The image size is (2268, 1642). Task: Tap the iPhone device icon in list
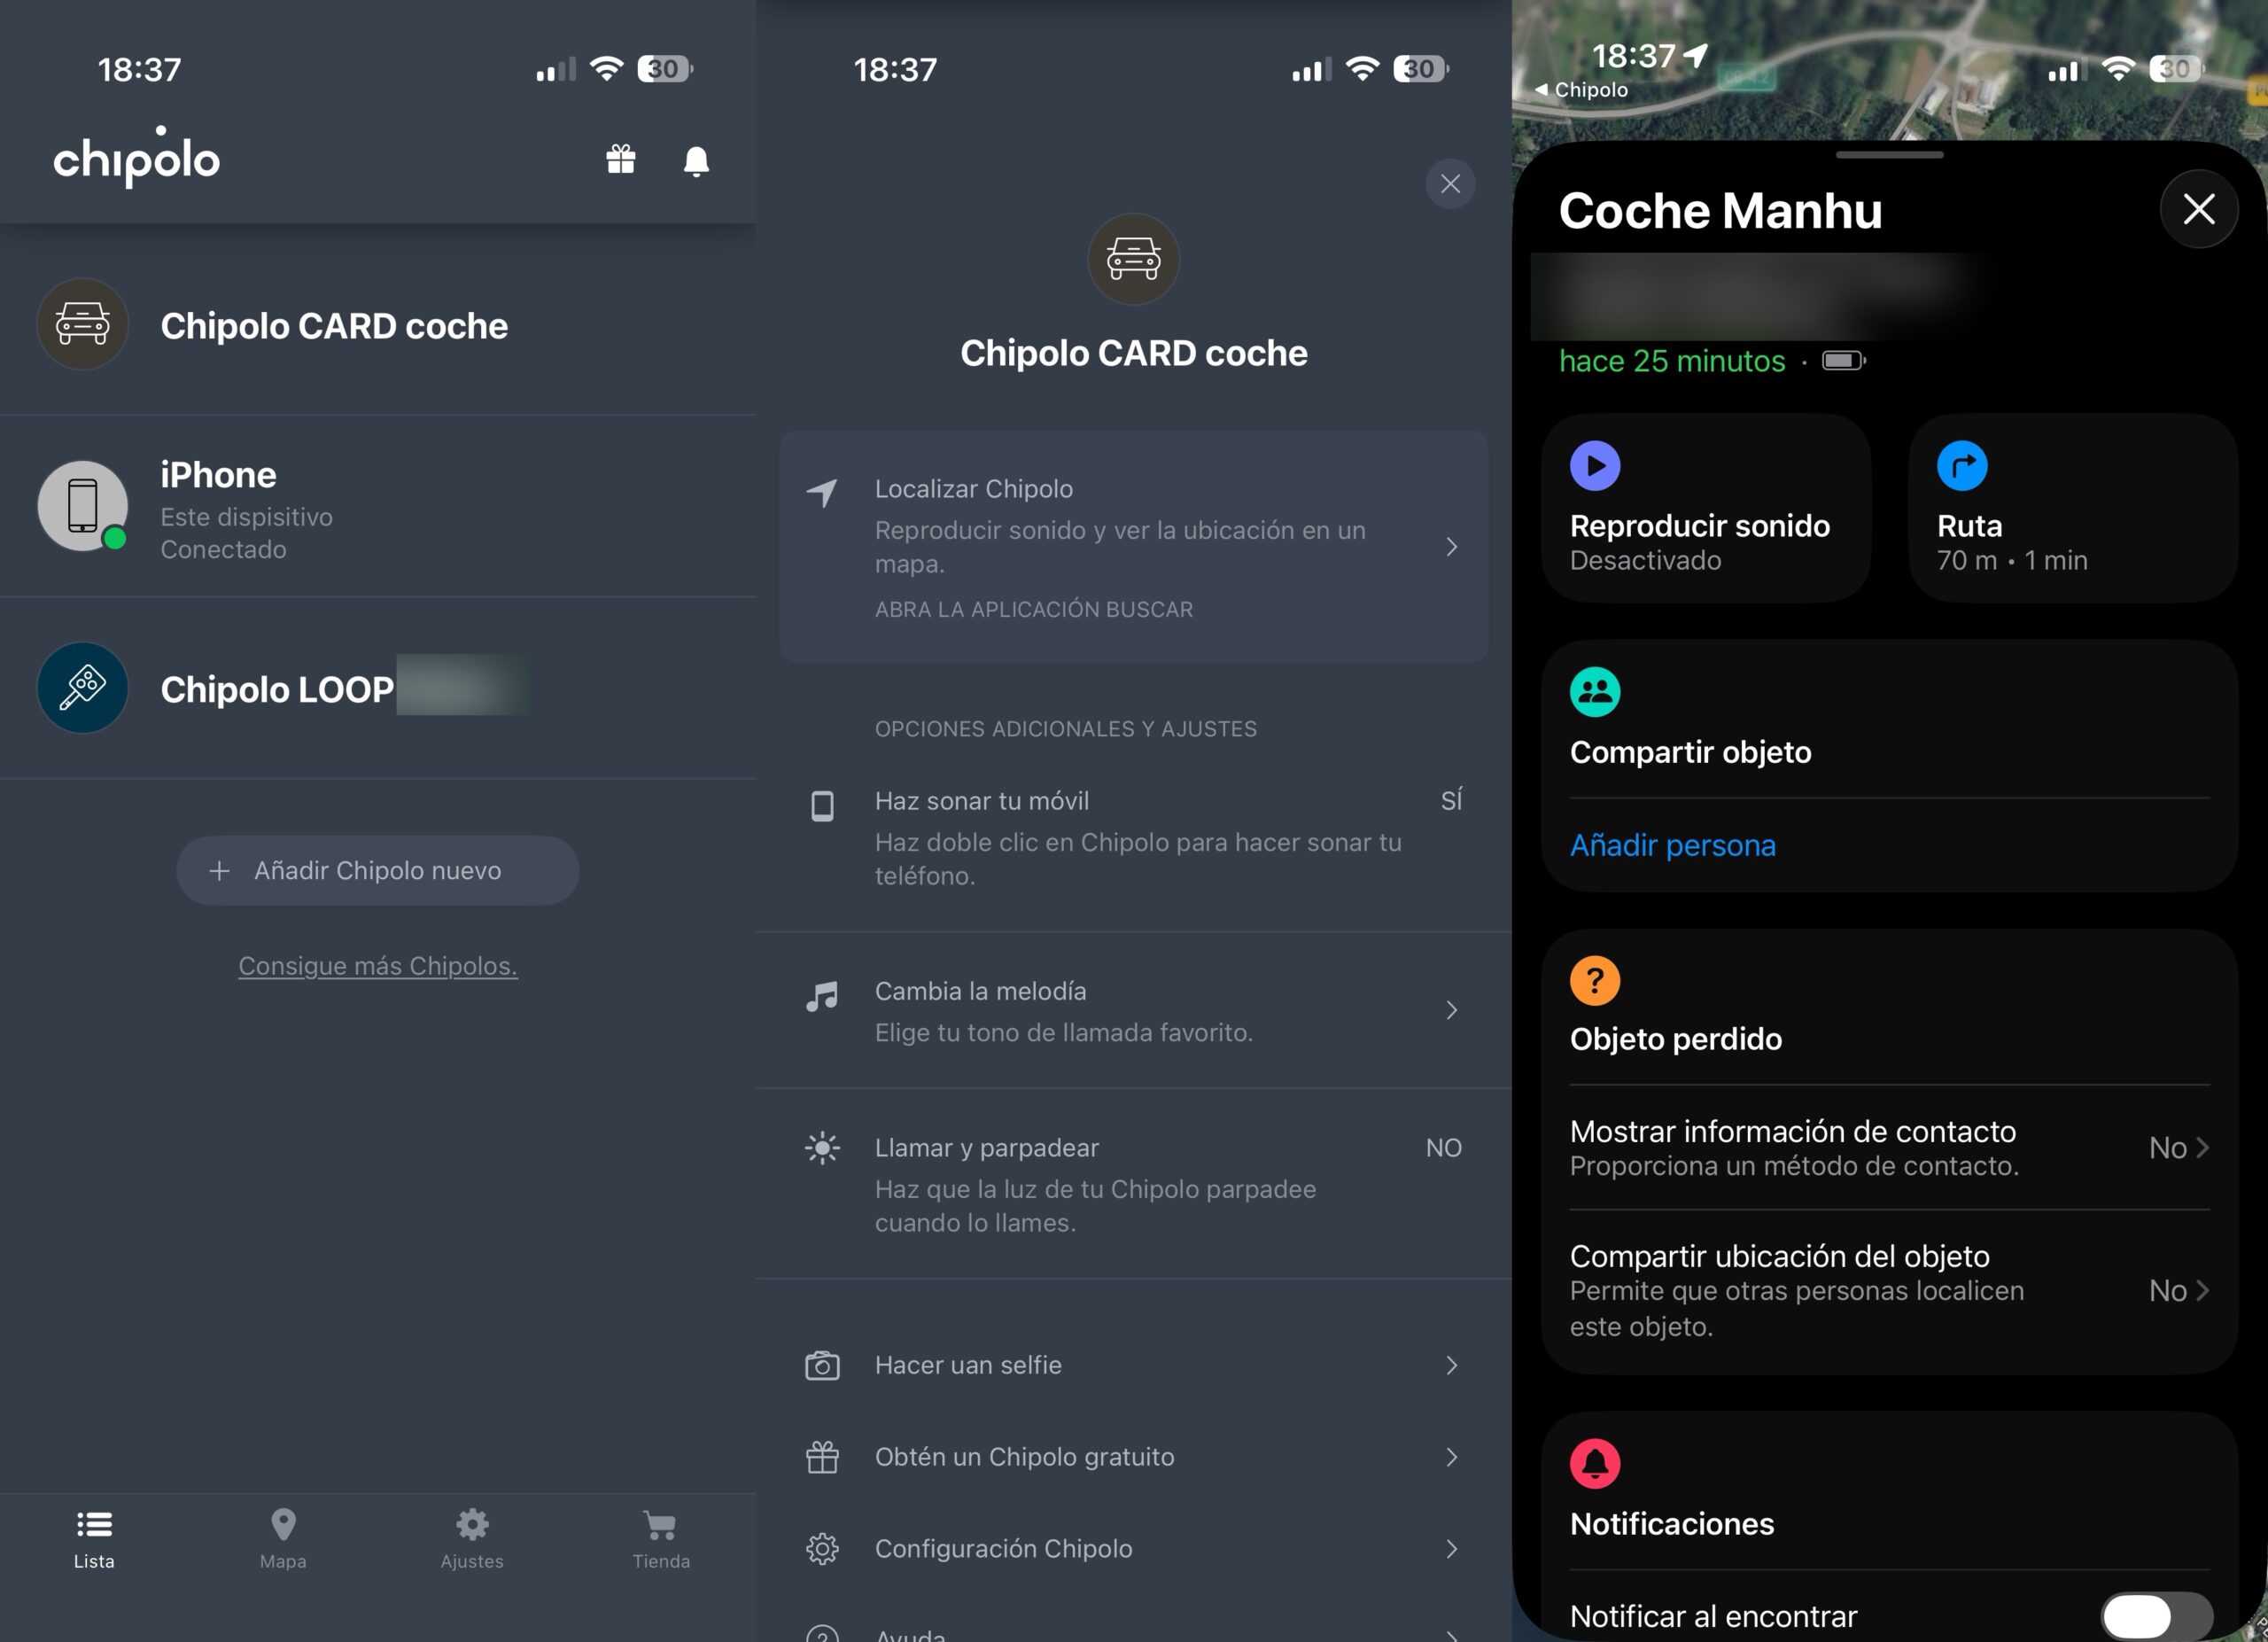click(83, 506)
